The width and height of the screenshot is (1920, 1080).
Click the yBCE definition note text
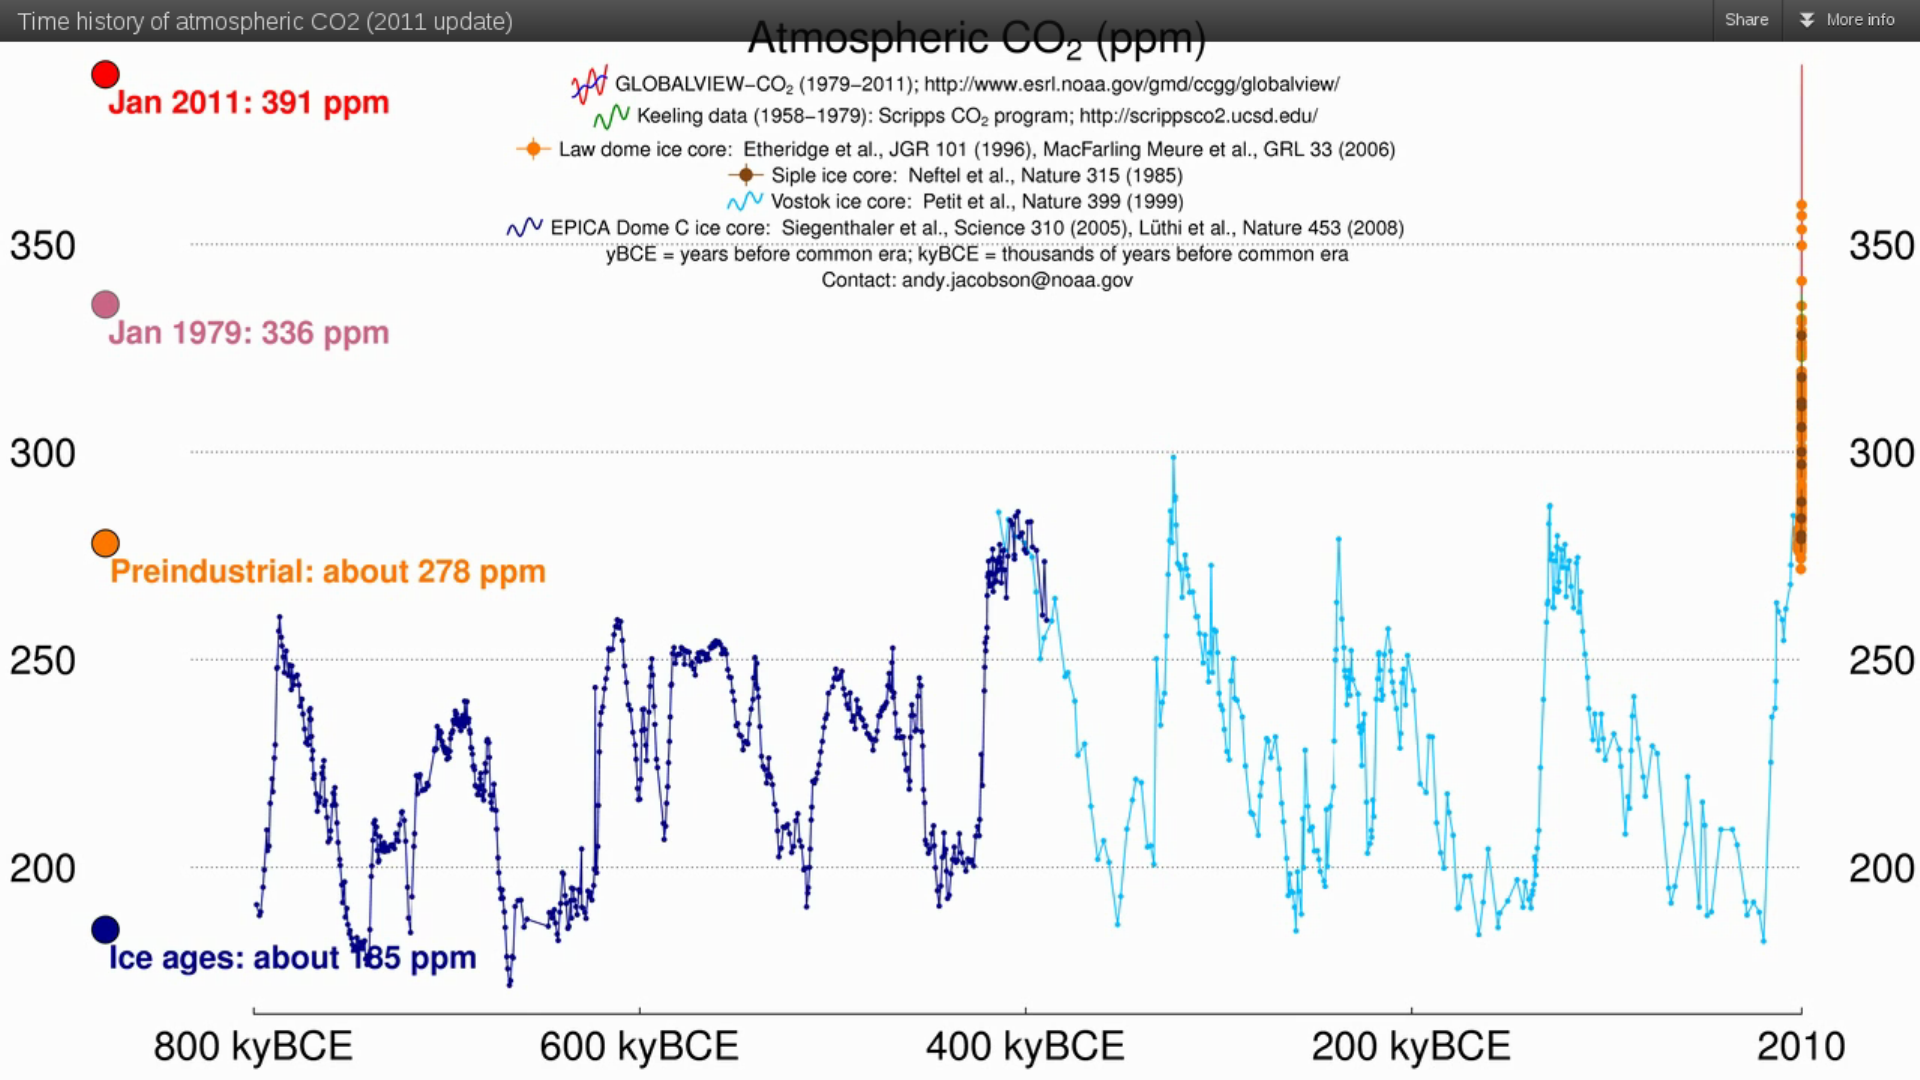(977, 254)
